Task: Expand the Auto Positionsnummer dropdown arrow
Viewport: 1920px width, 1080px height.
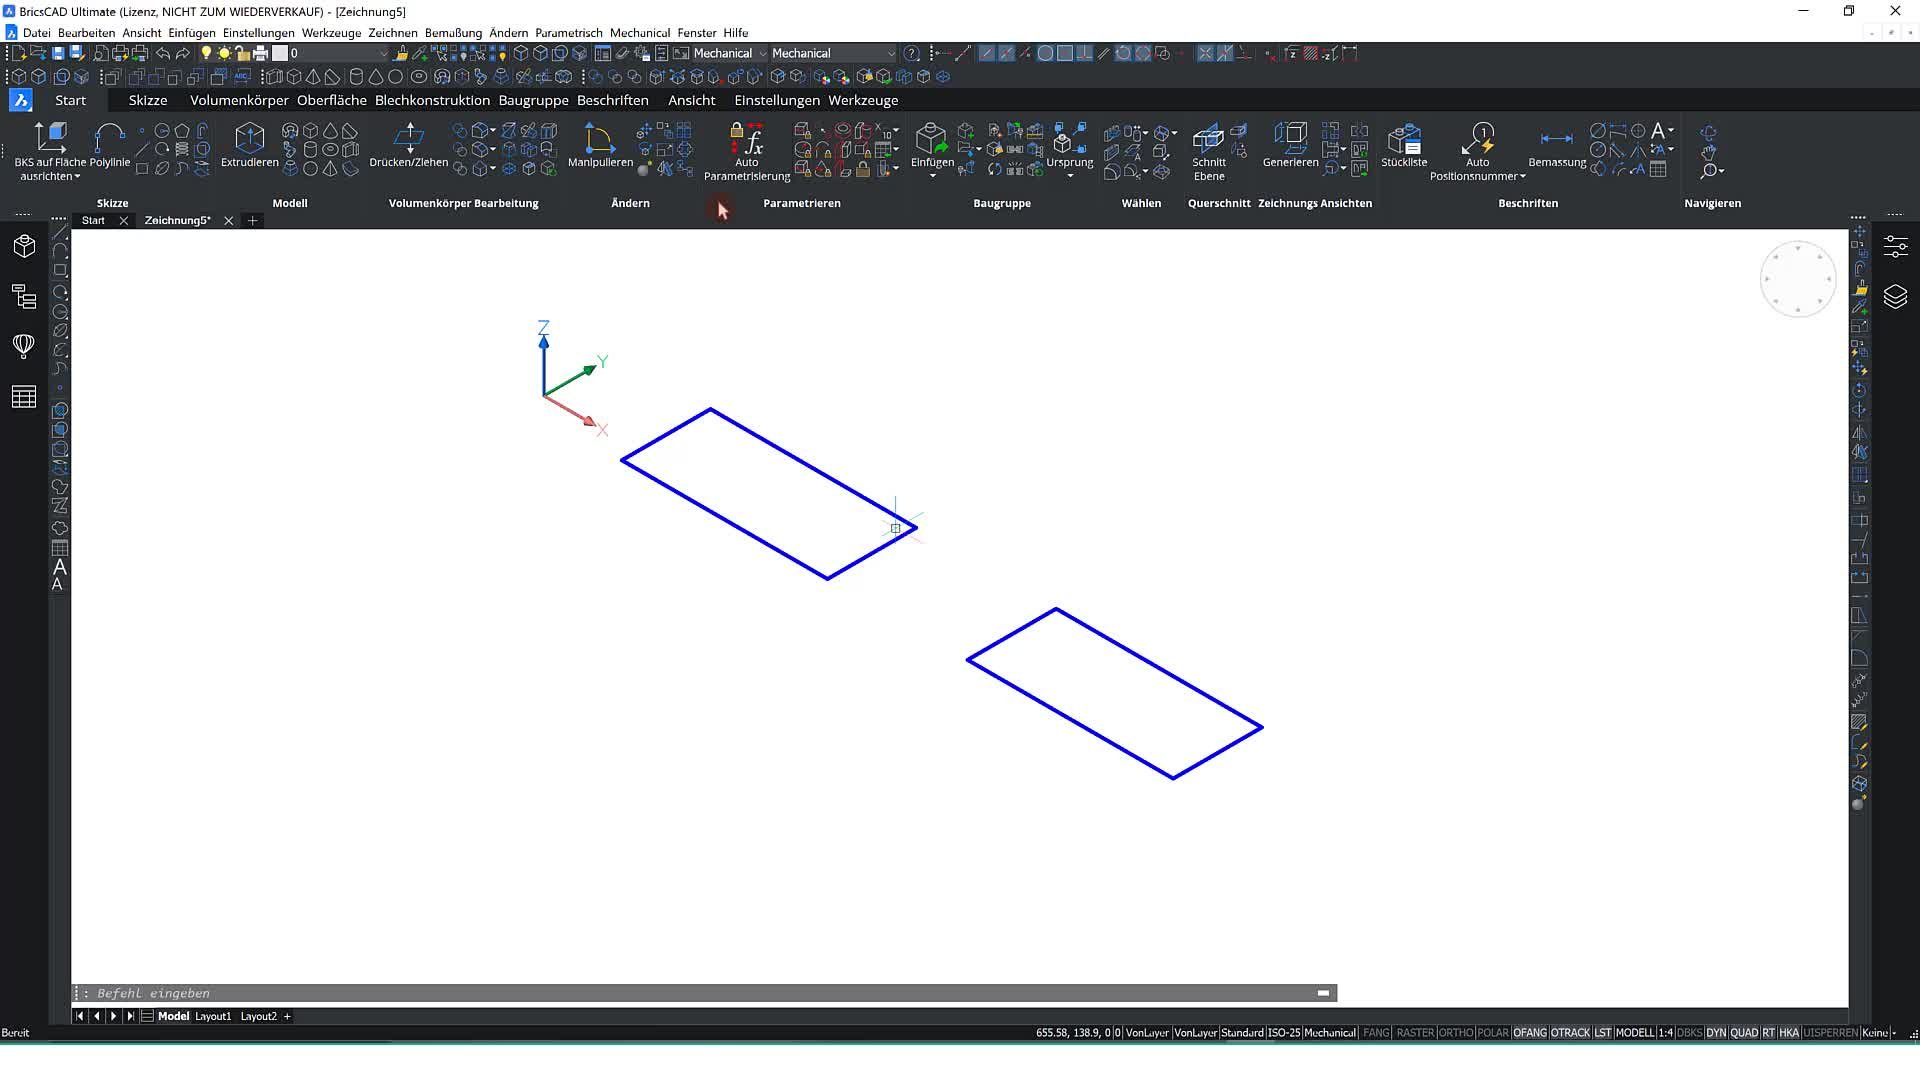Action: coord(1522,177)
